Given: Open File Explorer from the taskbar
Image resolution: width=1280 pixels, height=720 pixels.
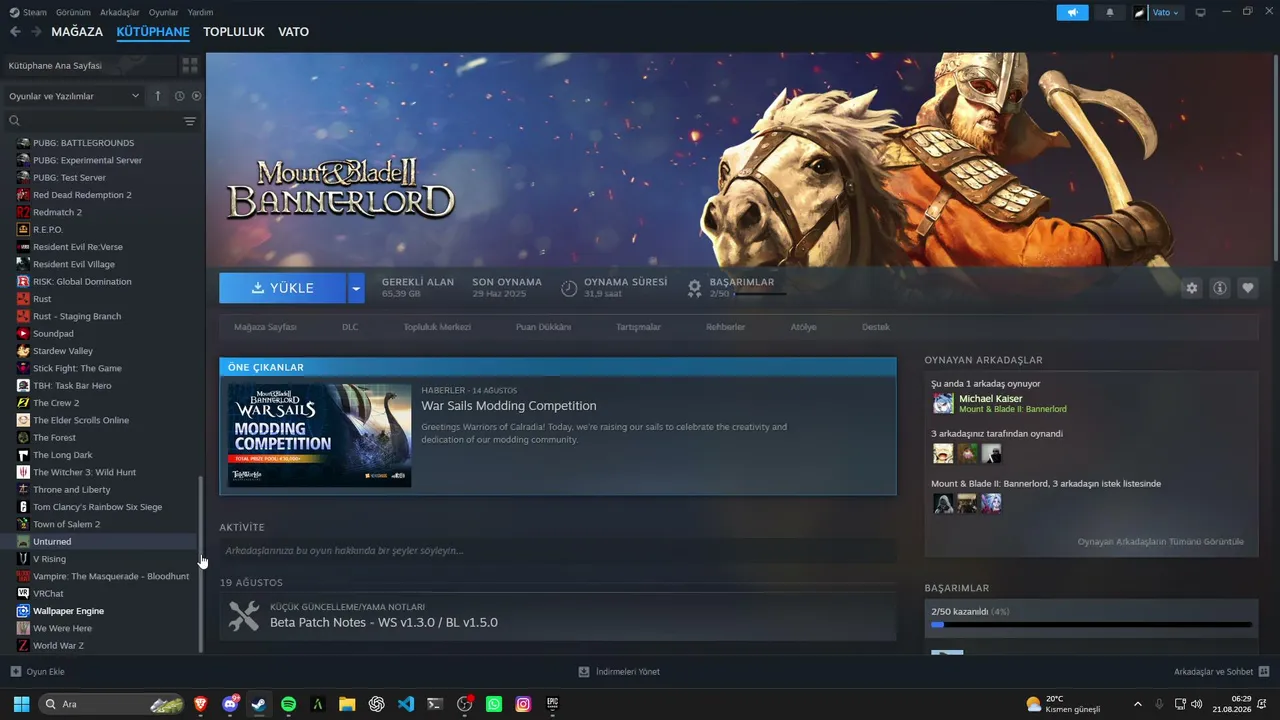Looking at the screenshot, I should click(x=347, y=704).
